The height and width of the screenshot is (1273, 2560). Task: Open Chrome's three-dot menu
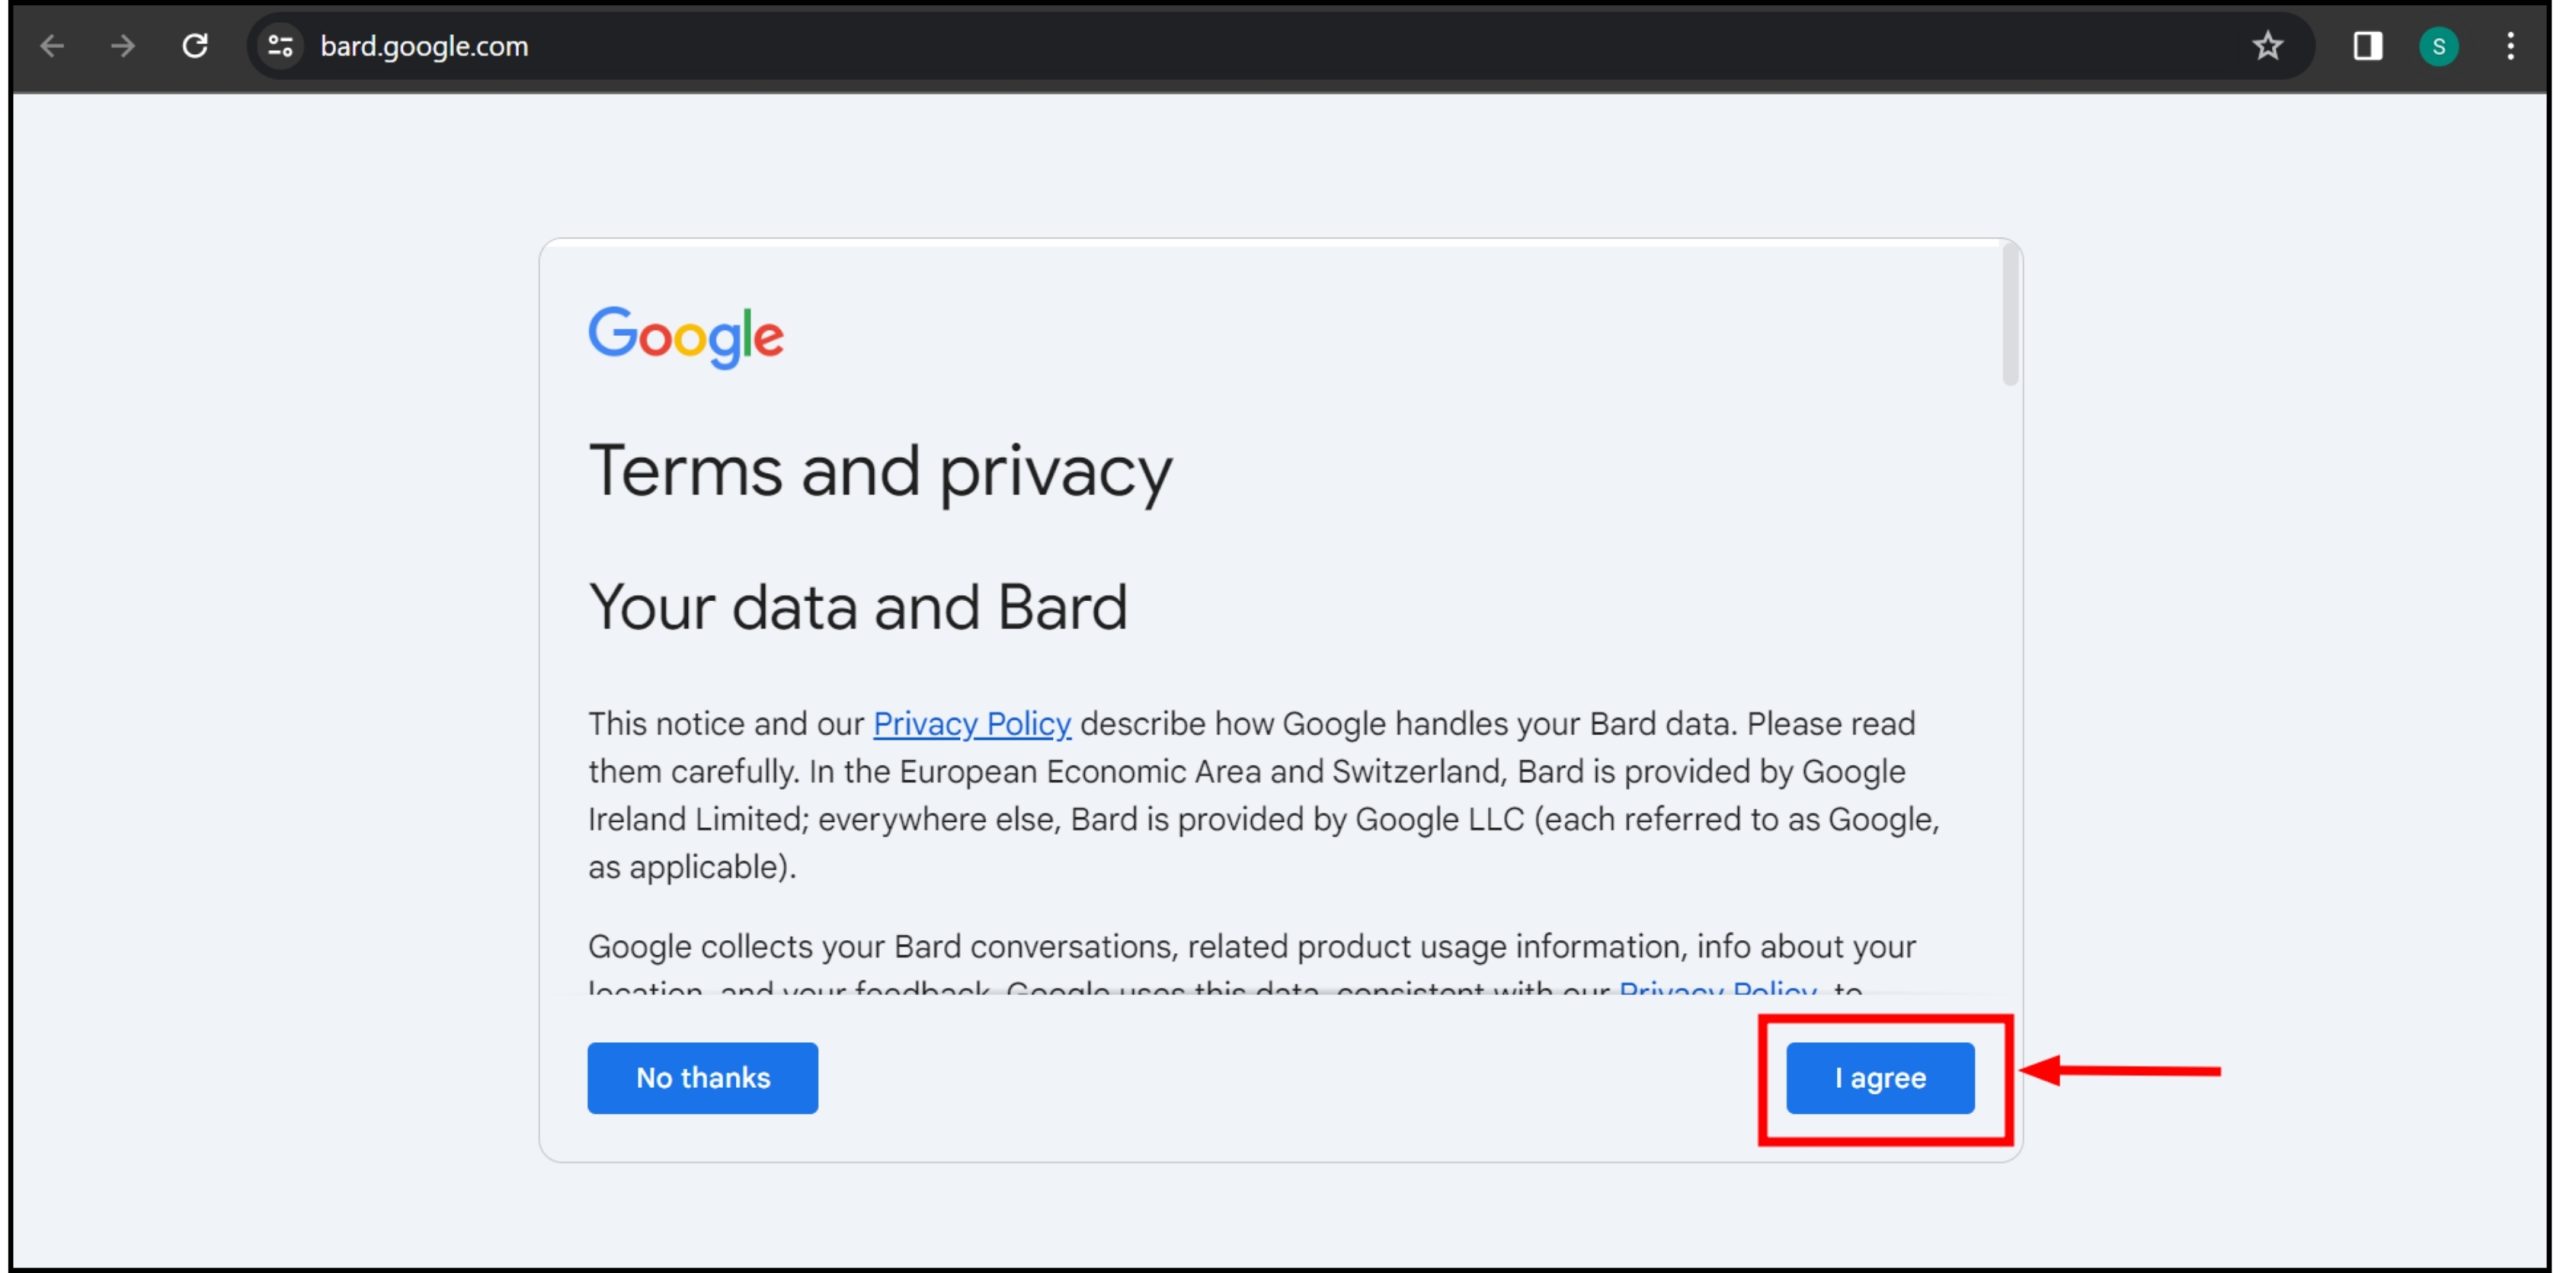(x=2510, y=46)
